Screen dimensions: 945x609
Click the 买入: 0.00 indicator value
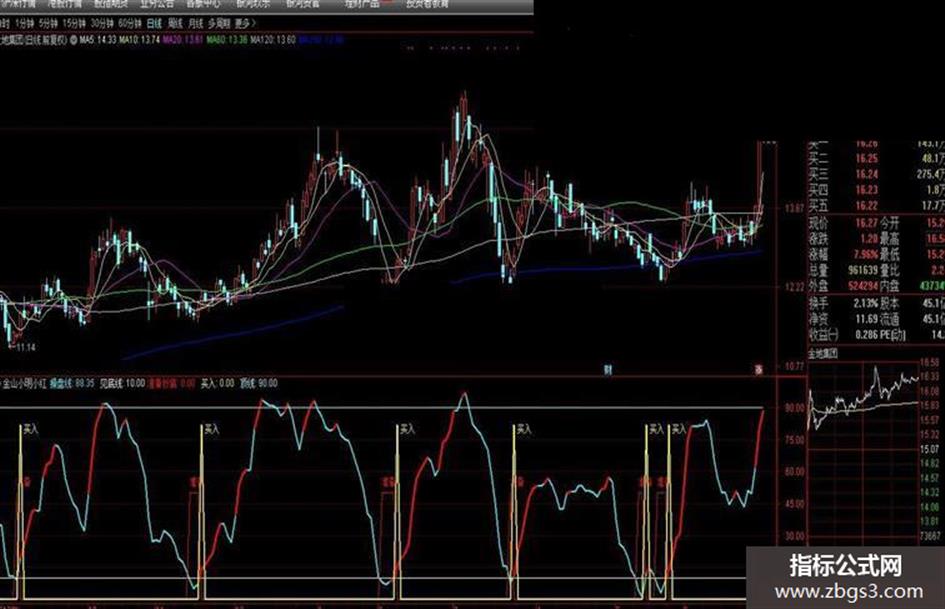(218, 383)
